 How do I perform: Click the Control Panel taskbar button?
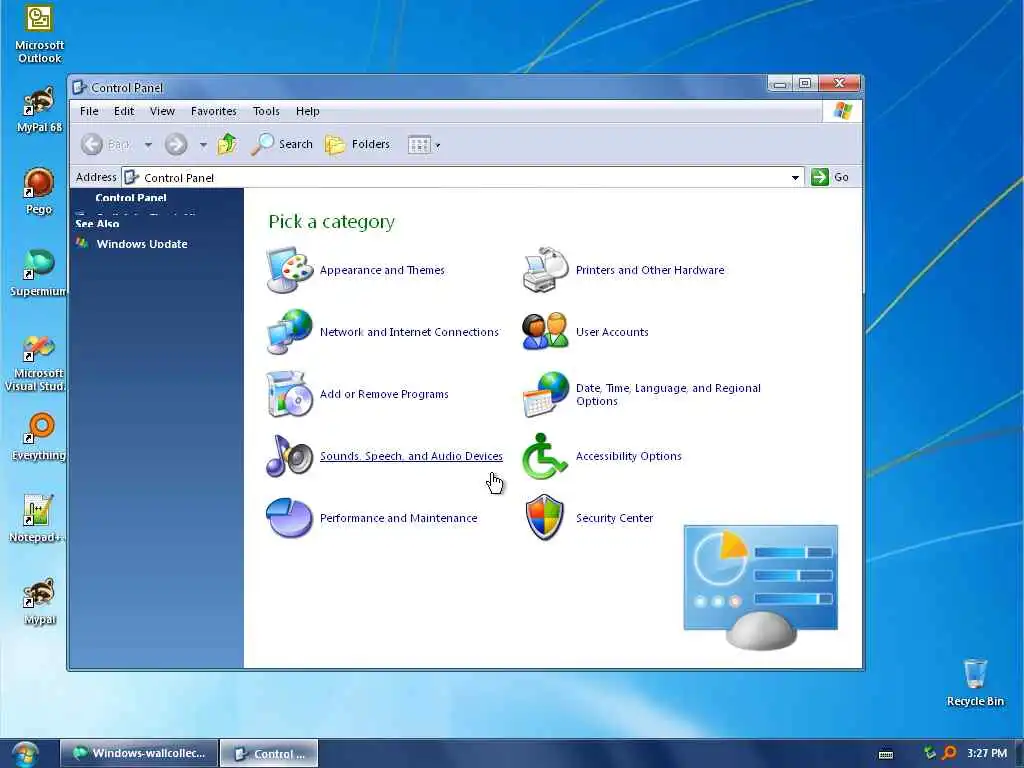269,753
